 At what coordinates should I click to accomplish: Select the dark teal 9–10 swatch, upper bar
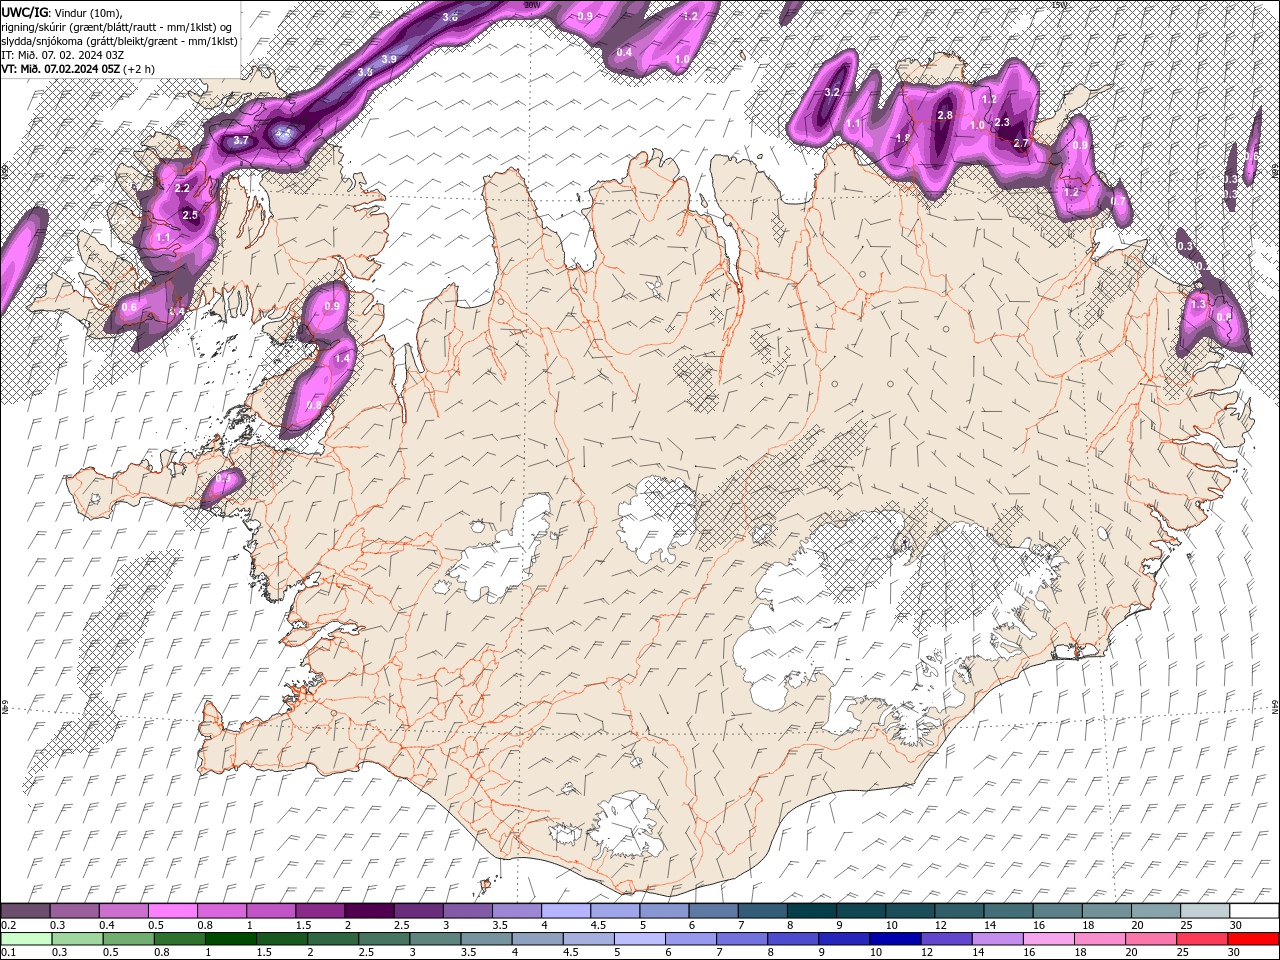[x=862, y=911]
